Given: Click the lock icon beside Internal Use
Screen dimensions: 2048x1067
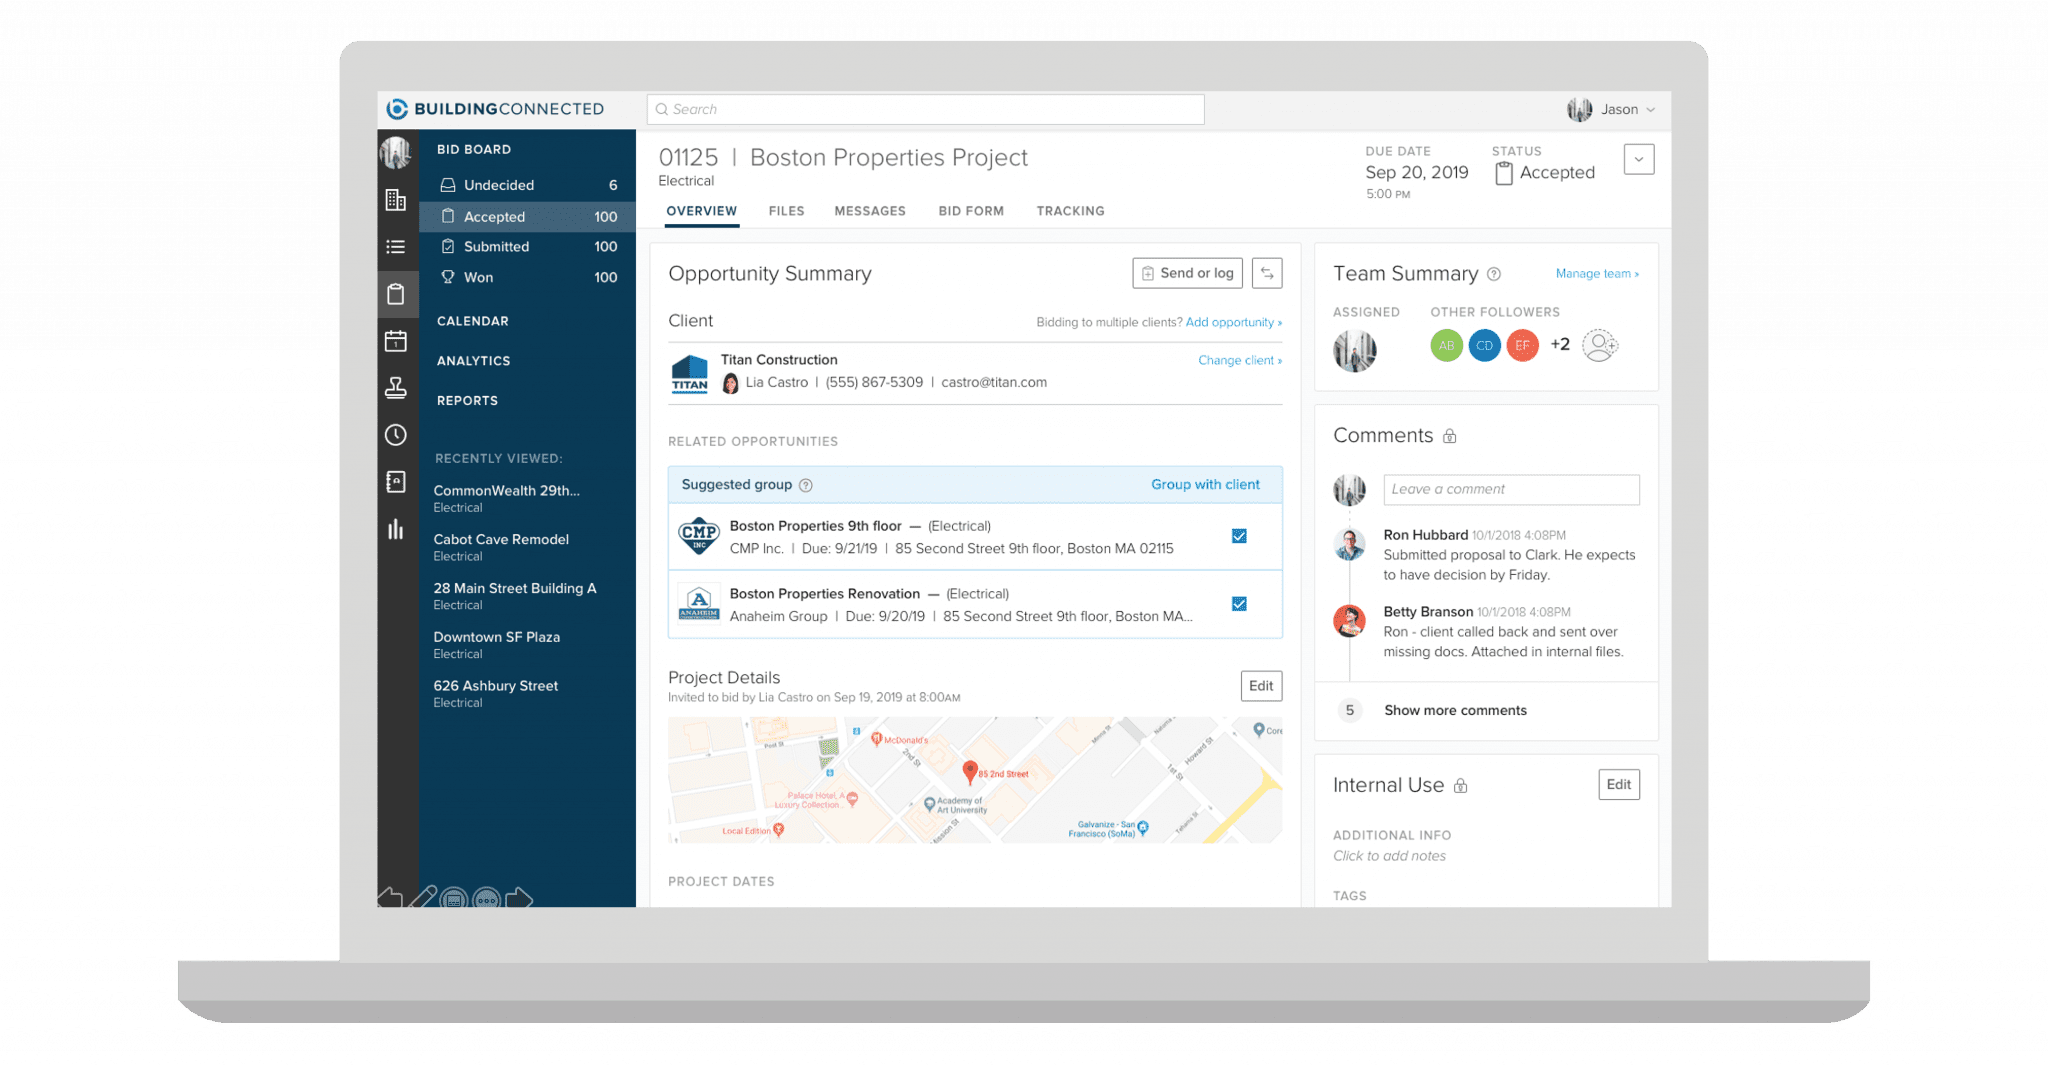Looking at the screenshot, I should 1460,786.
